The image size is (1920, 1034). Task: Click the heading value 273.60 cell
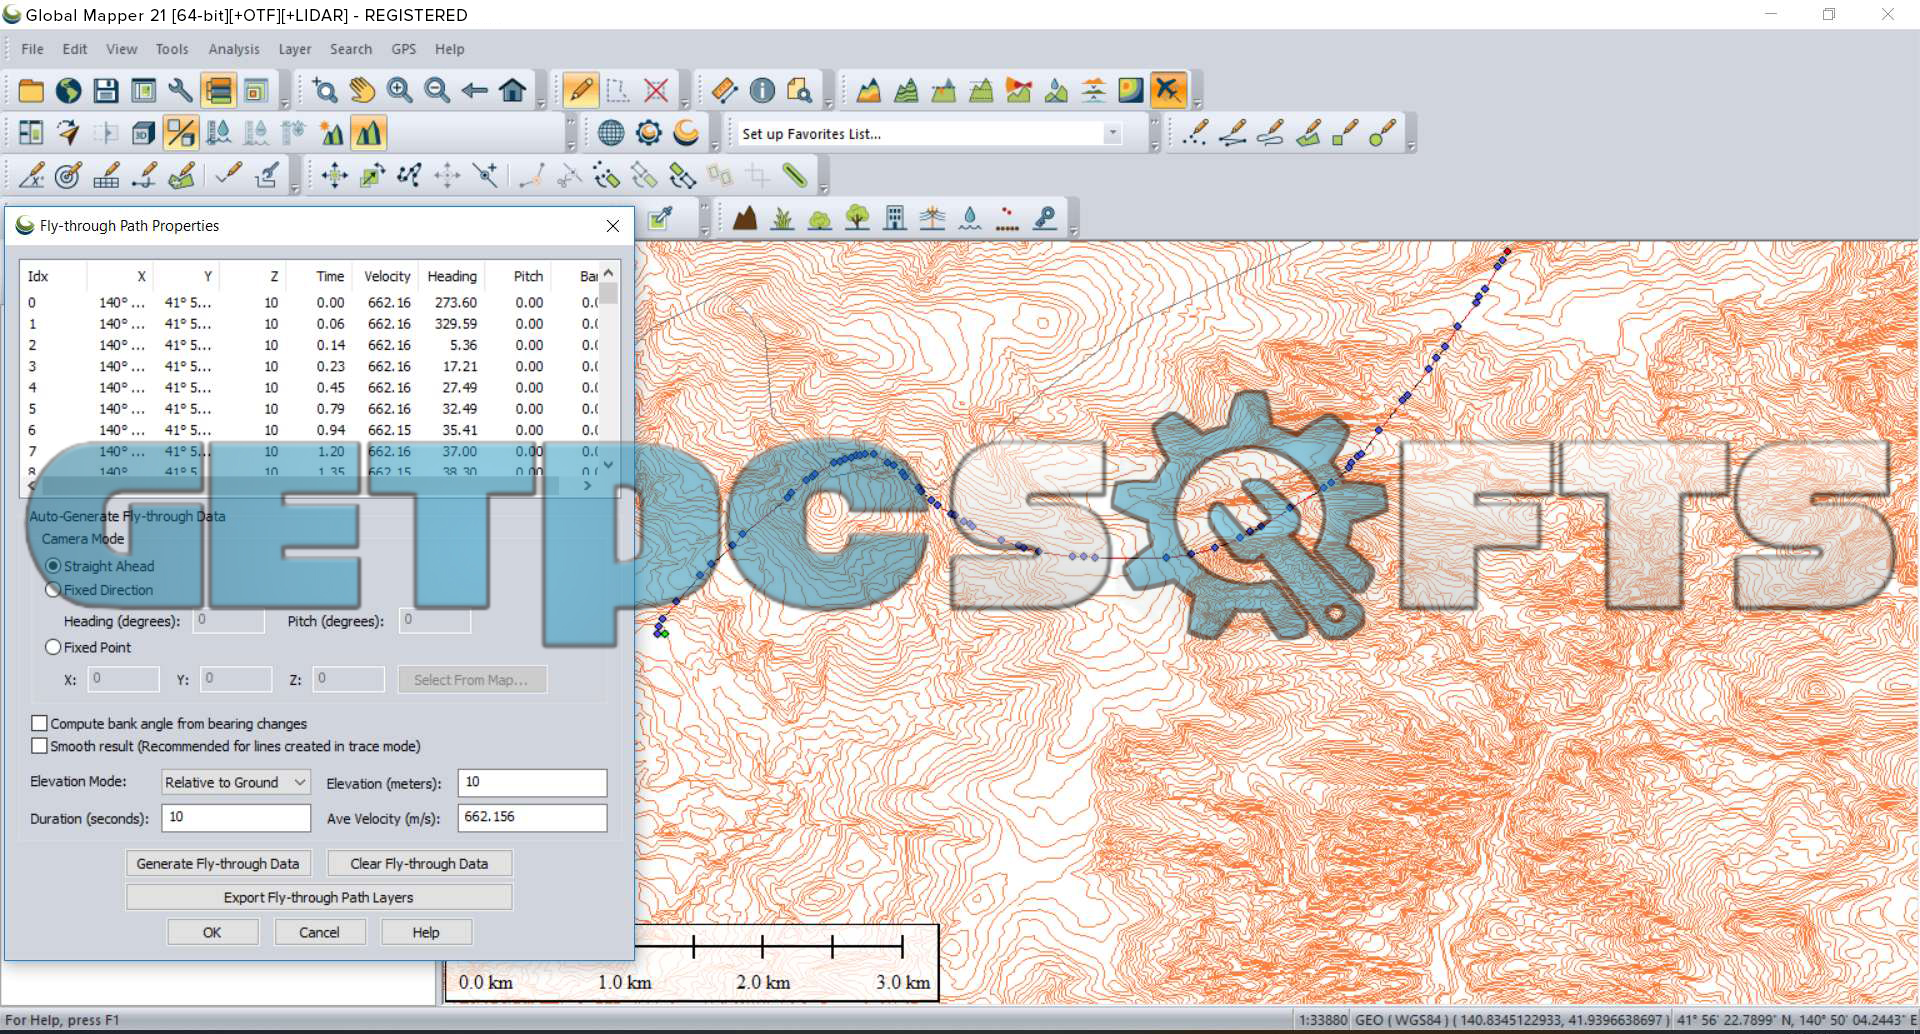tap(455, 303)
